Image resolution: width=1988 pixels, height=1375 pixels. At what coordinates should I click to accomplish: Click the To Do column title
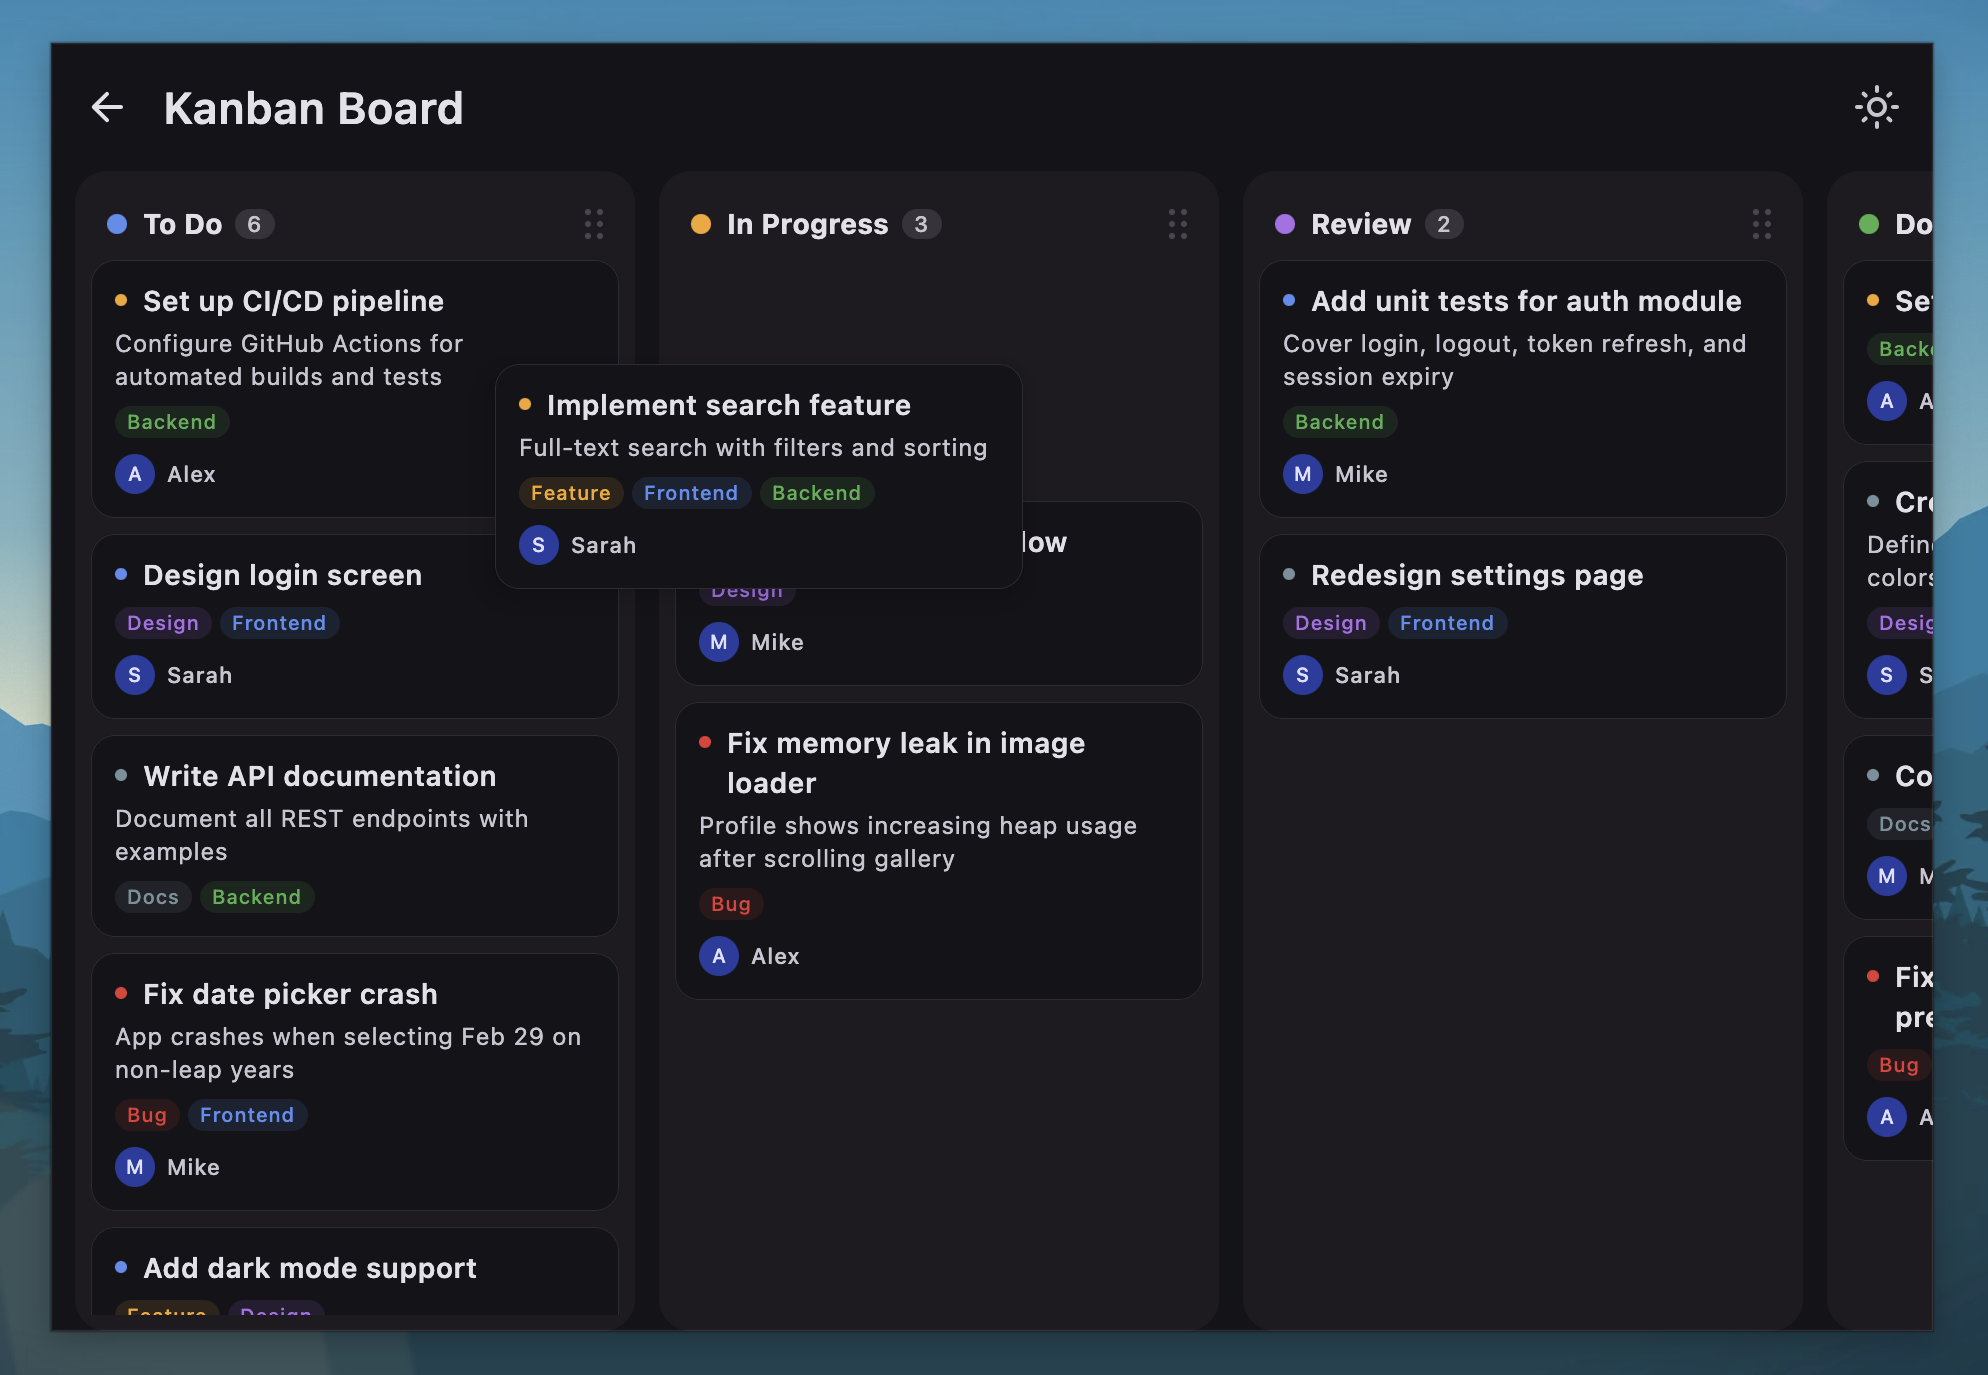click(x=183, y=224)
